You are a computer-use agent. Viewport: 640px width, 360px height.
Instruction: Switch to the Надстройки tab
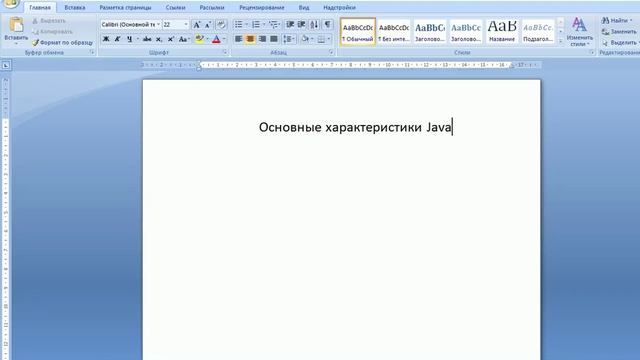(x=339, y=7)
